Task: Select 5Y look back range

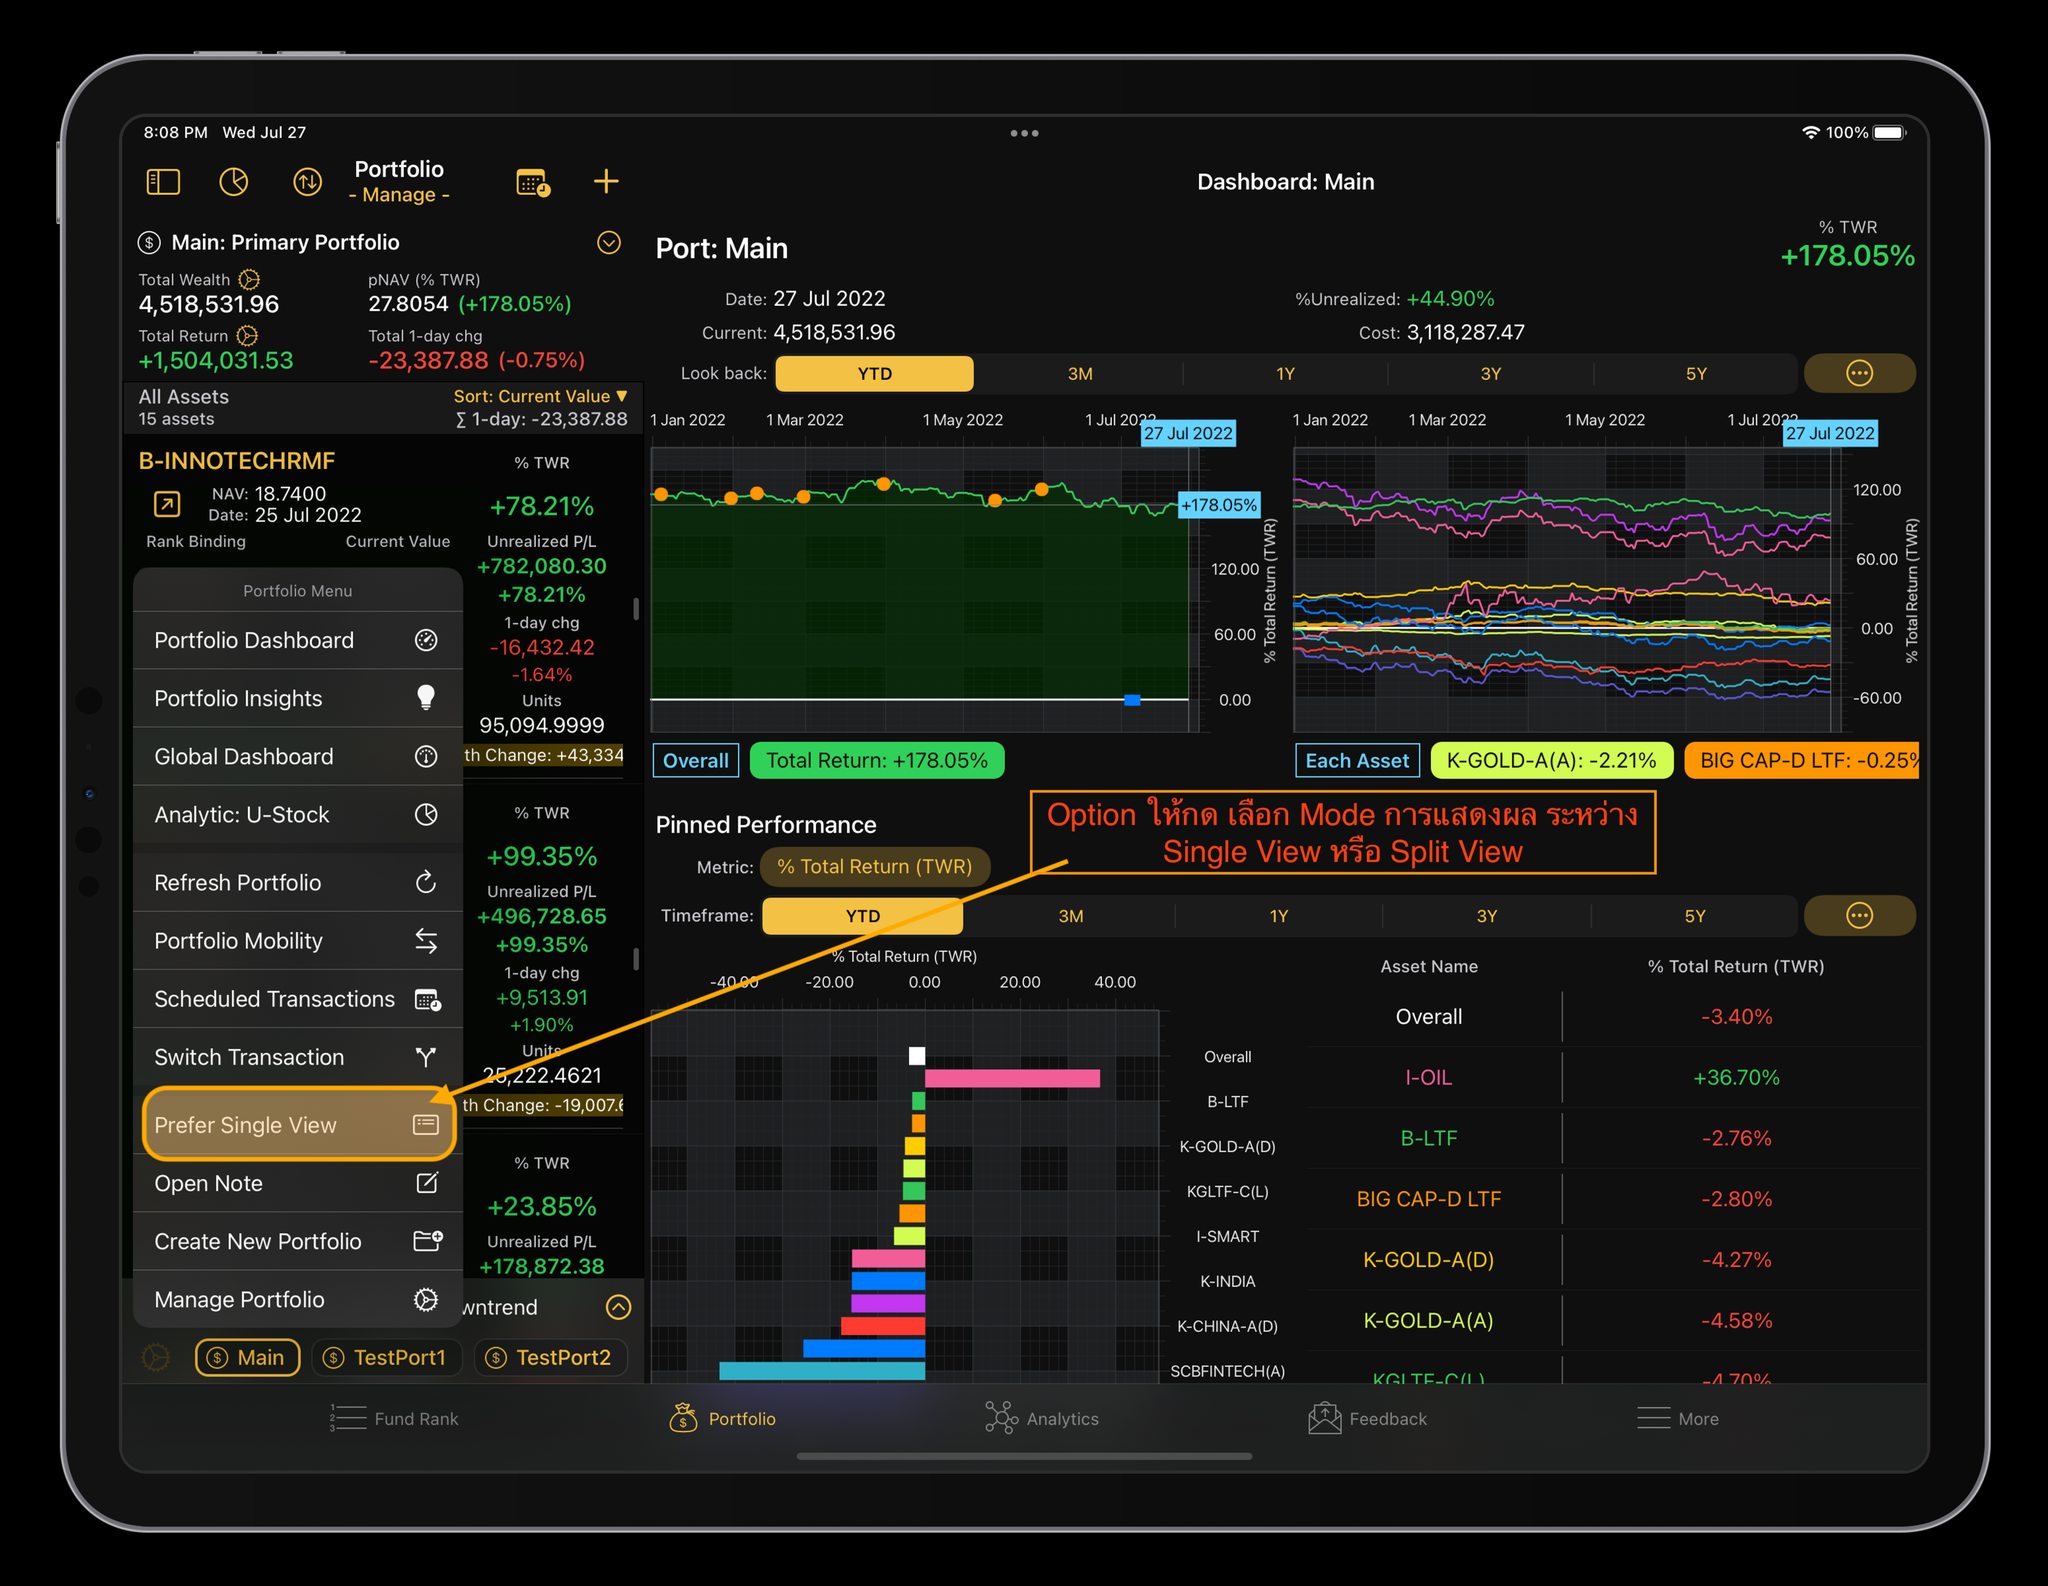Action: tap(1696, 373)
